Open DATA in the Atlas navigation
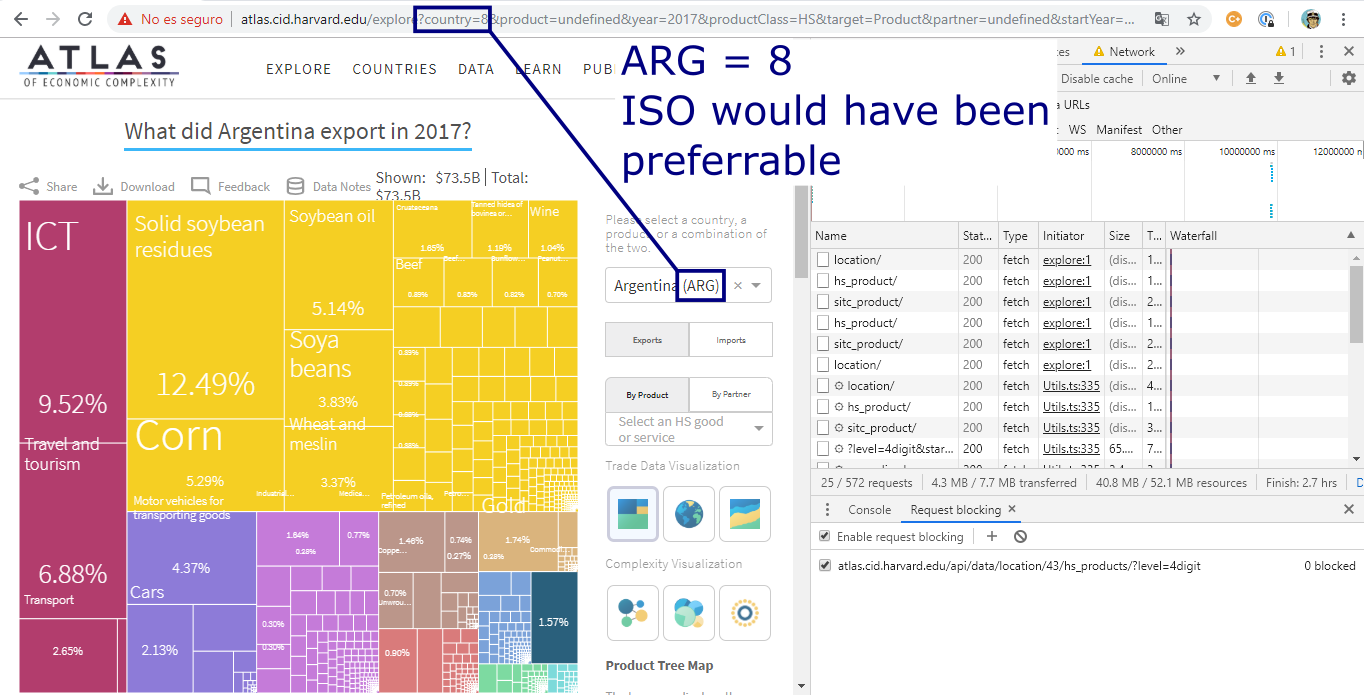 476,69
